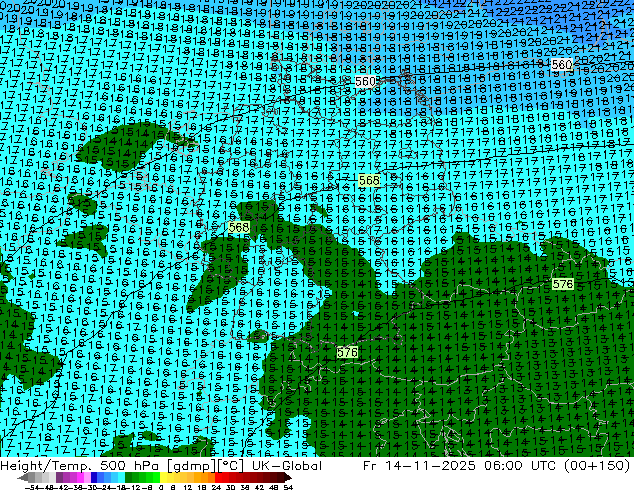Click the bright red swatch in the legend
634x490 pixels.
coord(218,478)
